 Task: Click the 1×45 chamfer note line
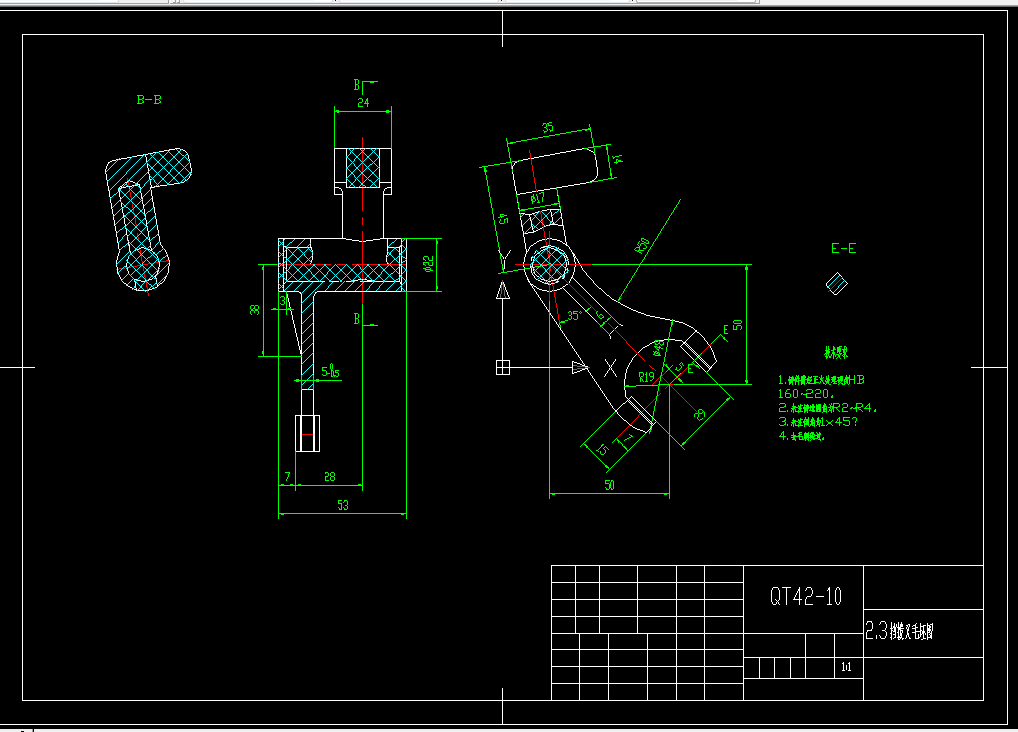pyautogui.click(x=818, y=422)
